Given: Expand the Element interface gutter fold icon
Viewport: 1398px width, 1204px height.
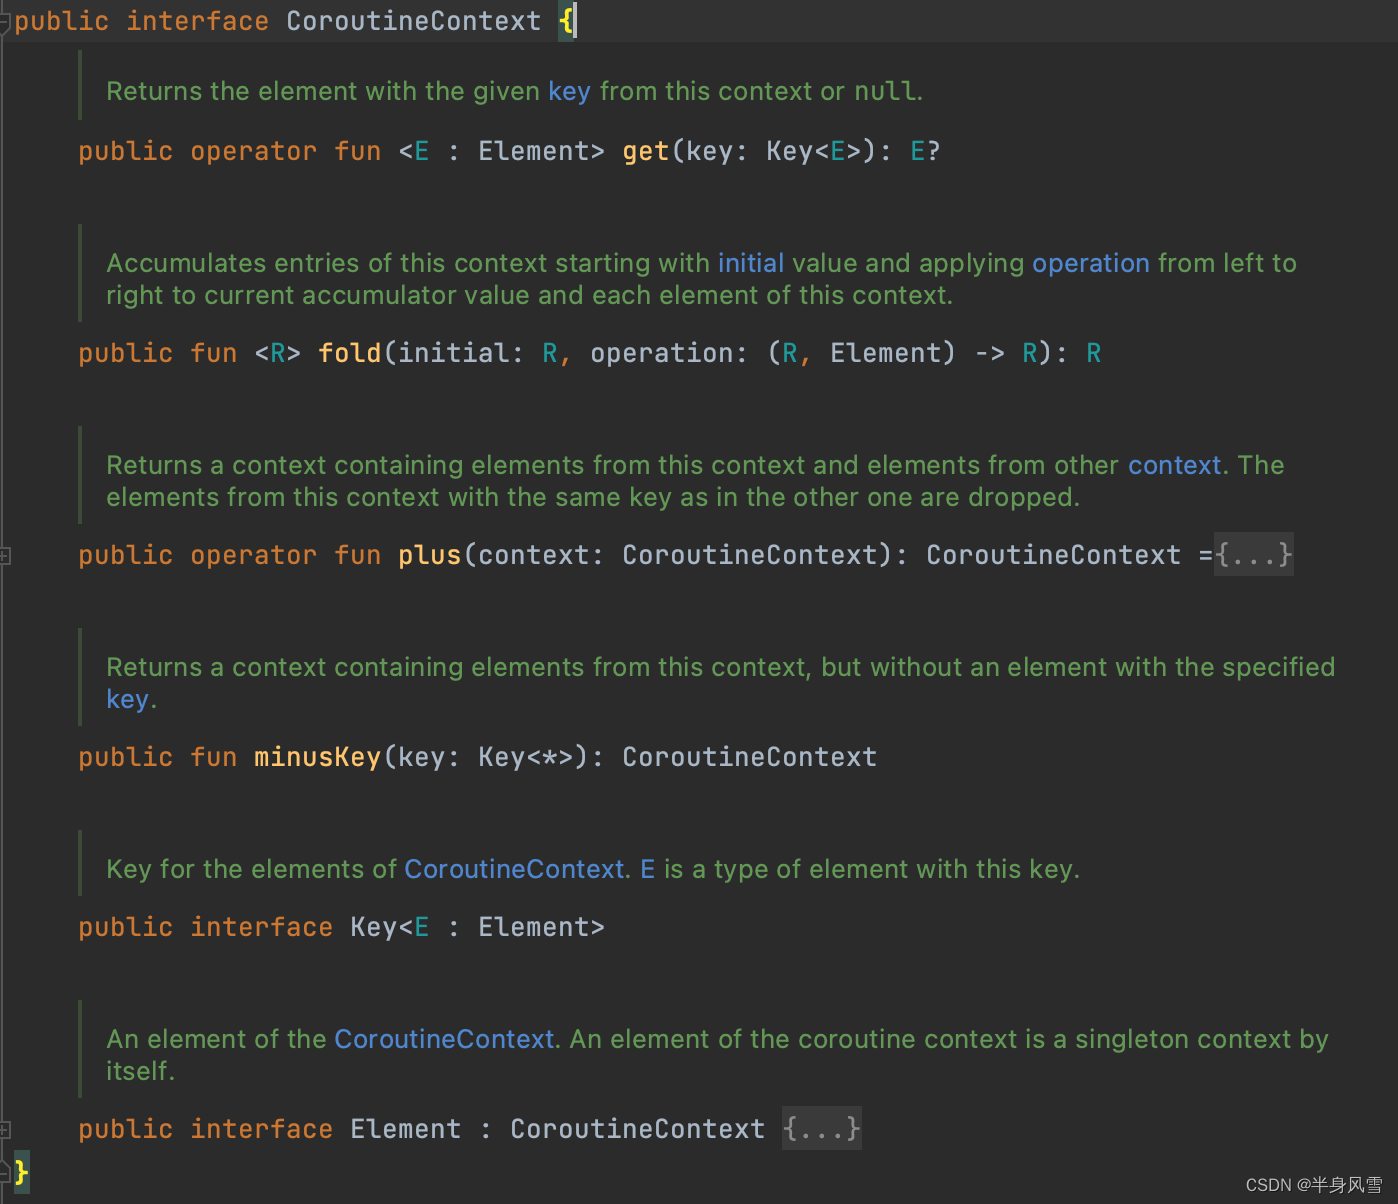Looking at the screenshot, I should tap(5, 1129).
